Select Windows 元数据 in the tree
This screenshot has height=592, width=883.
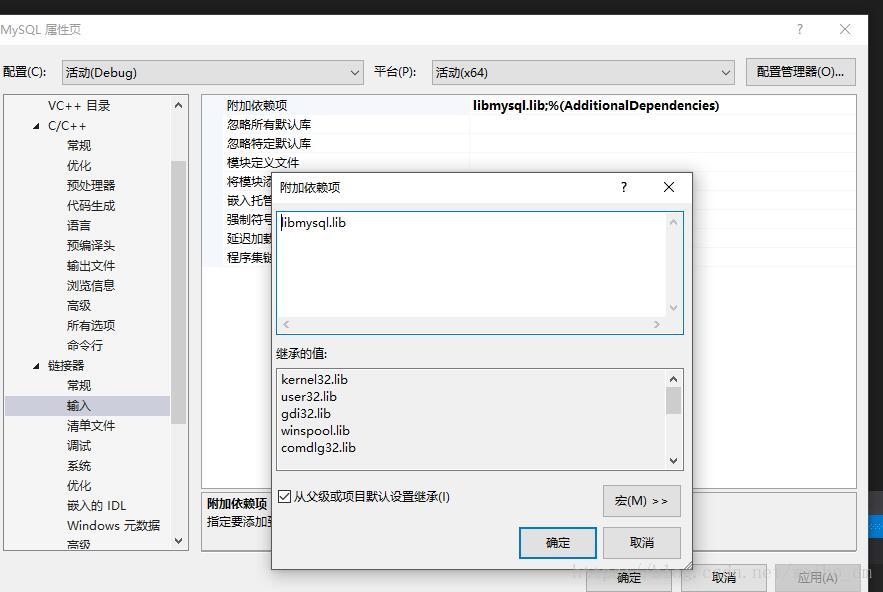[x=113, y=526]
